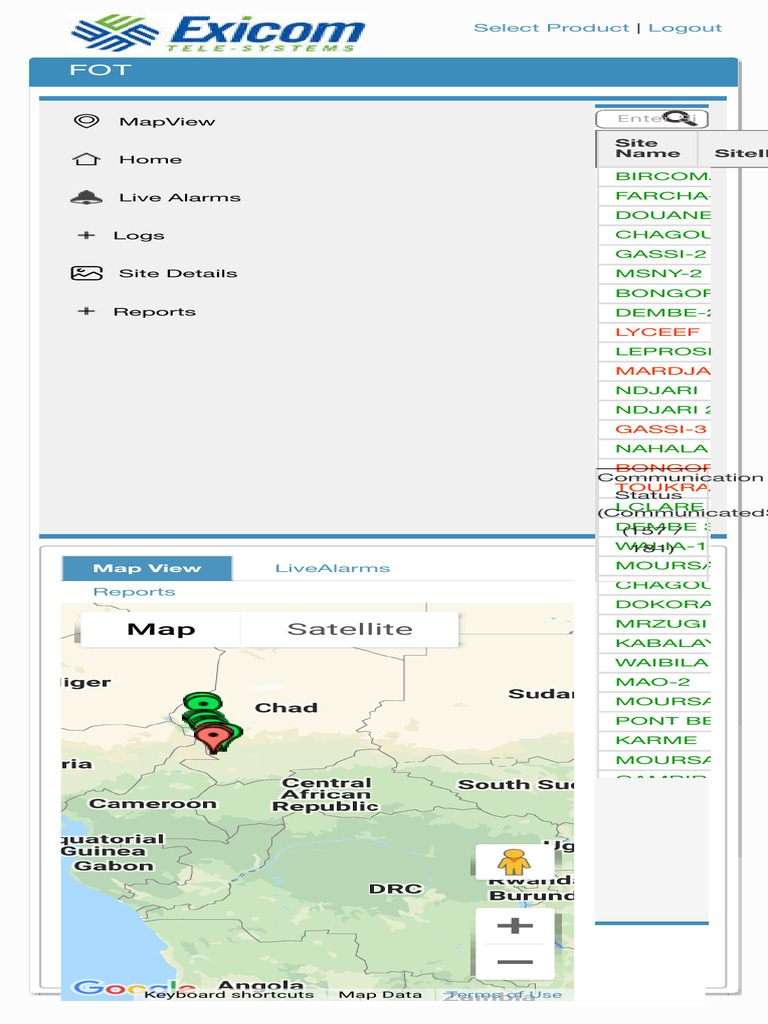Open MapView from the sidebar menu

click(167, 121)
